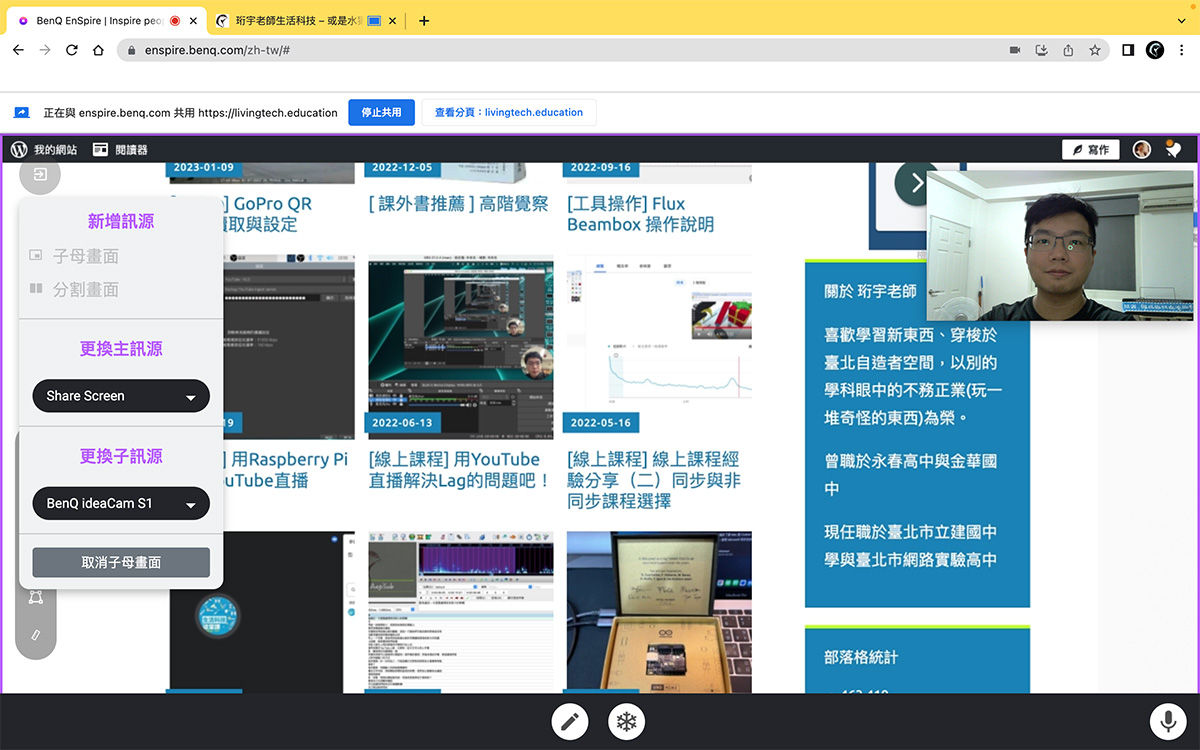Click the install app icon in address bar

point(1041,50)
